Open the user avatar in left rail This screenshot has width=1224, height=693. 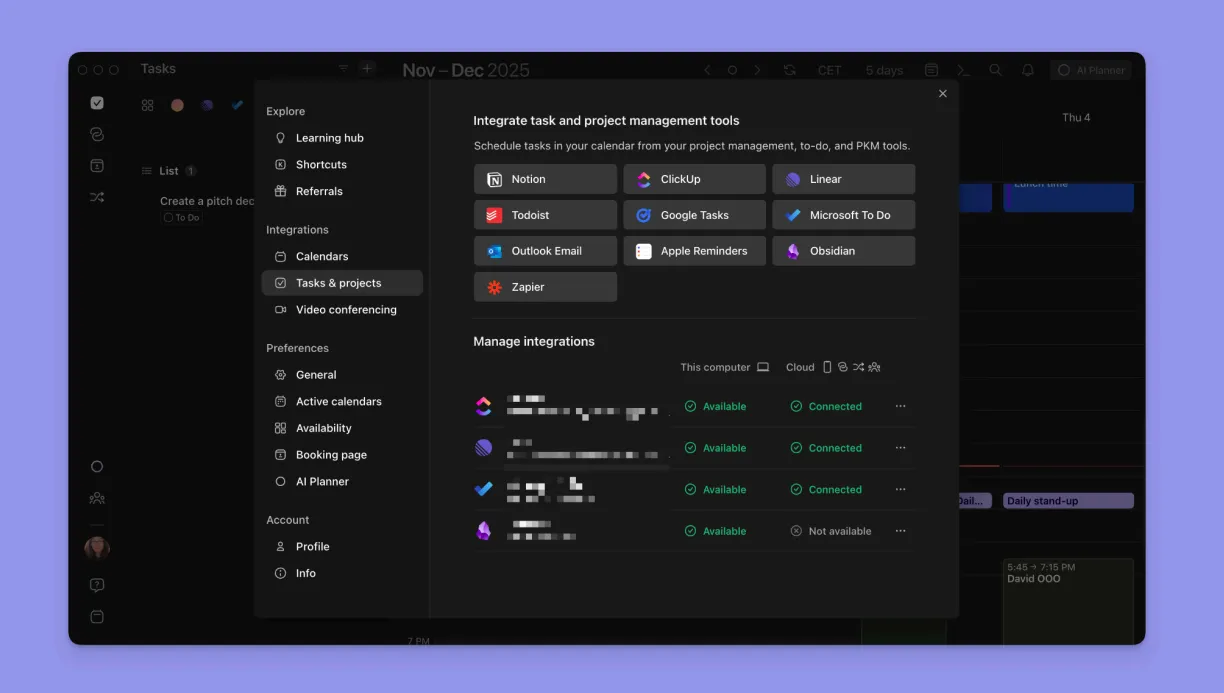97,548
